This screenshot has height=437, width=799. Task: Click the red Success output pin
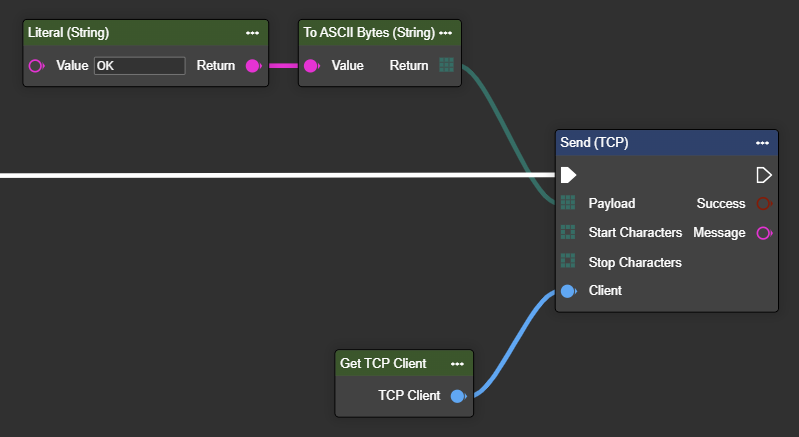[x=764, y=203]
